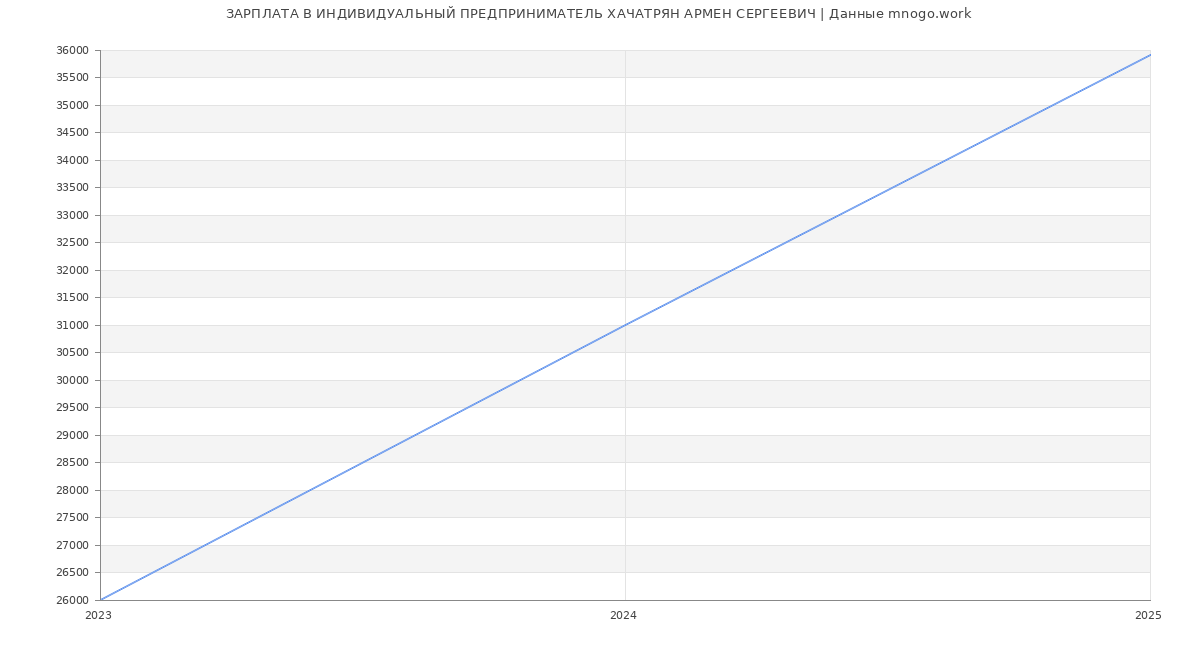The image size is (1200, 650).
Task: Click the 26500 y-axis label
Action: (72, 573)
